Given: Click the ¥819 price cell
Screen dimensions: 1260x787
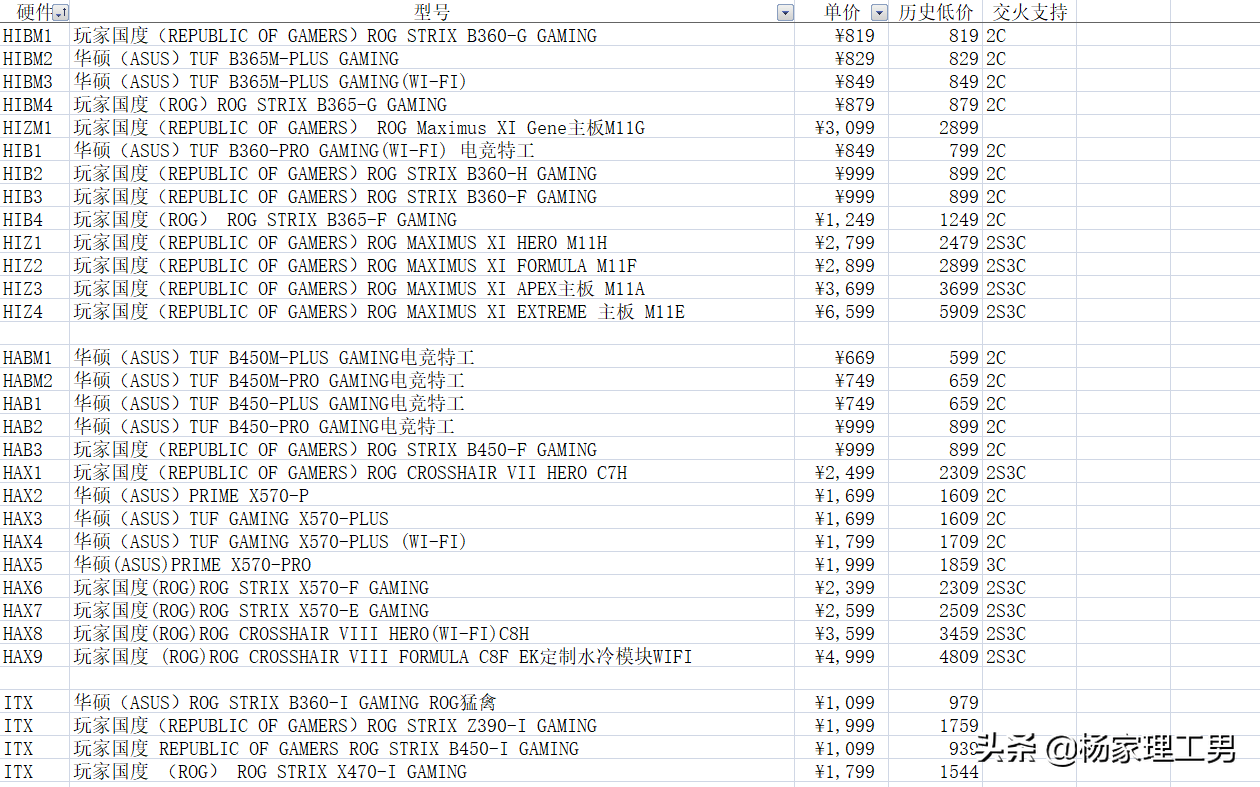Looking at the screenshot, I should point(842,36).
